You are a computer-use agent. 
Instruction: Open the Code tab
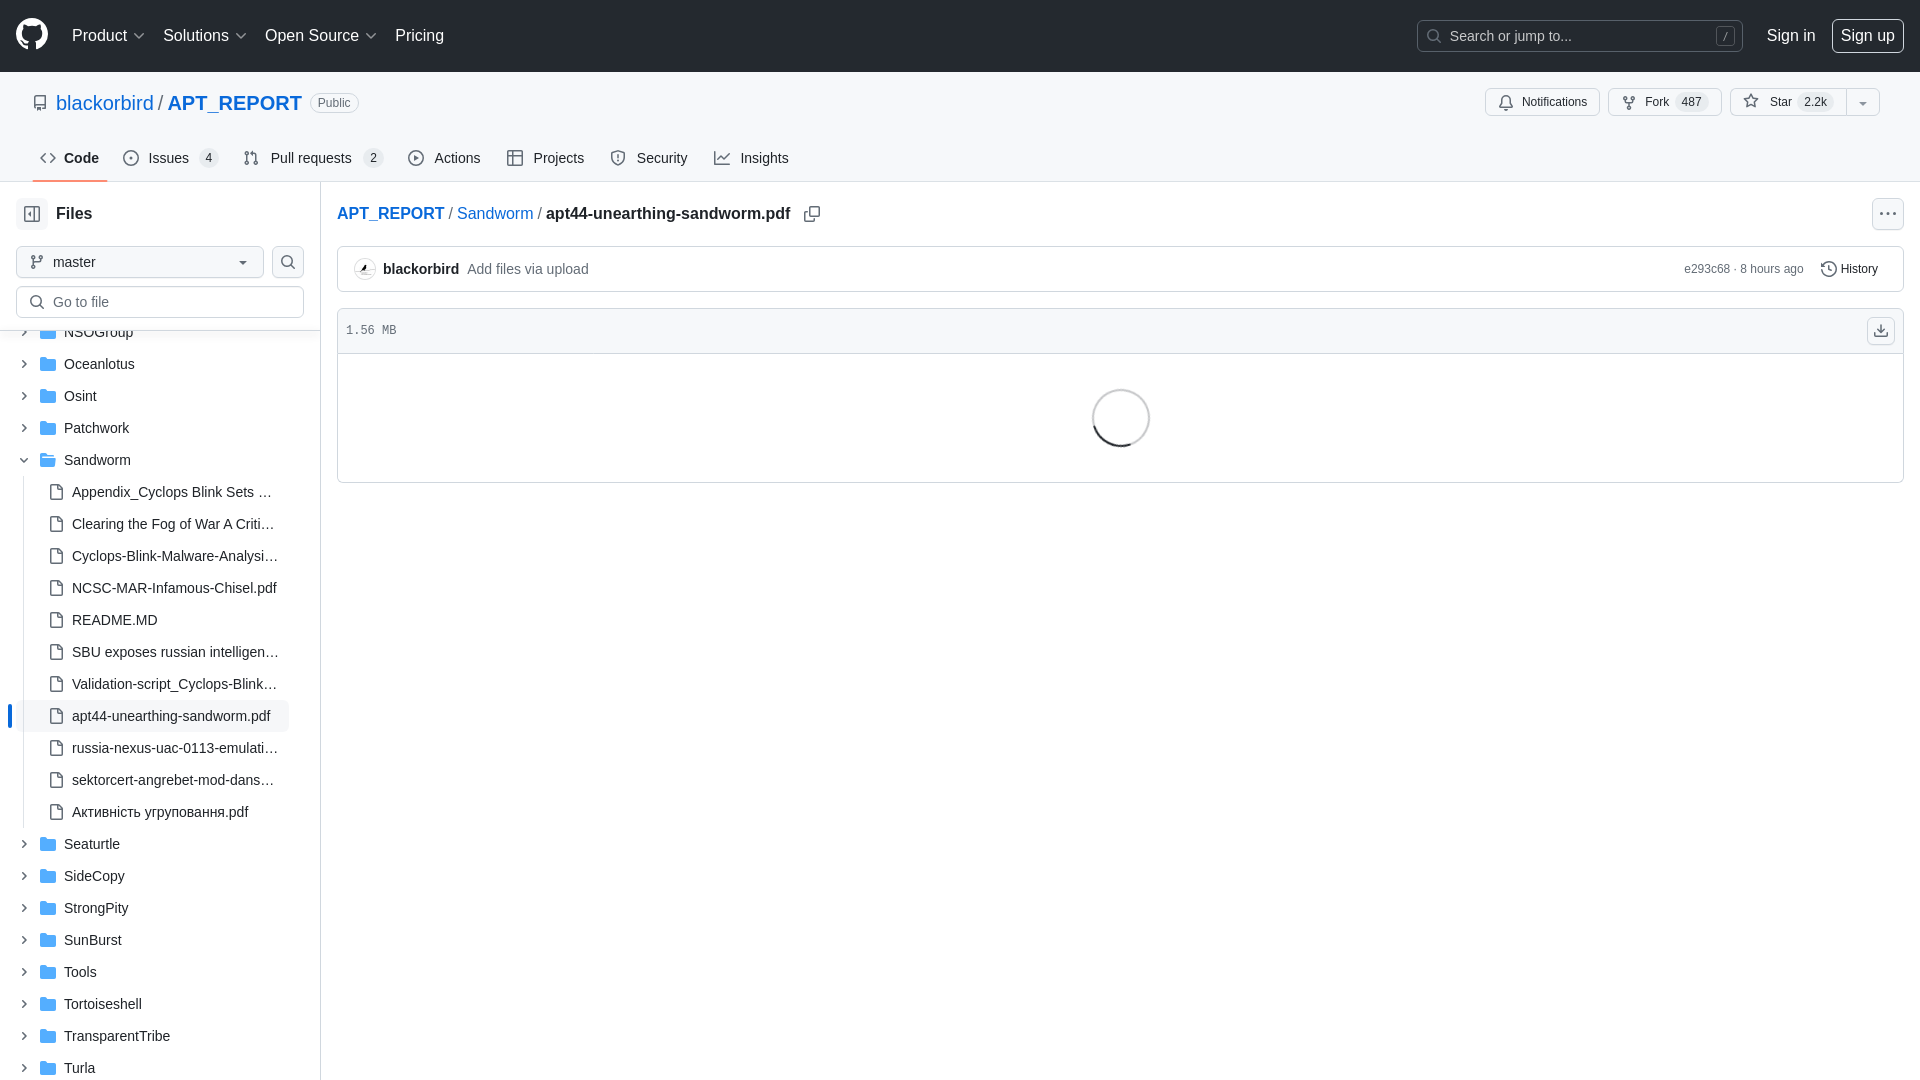[70, 158]
